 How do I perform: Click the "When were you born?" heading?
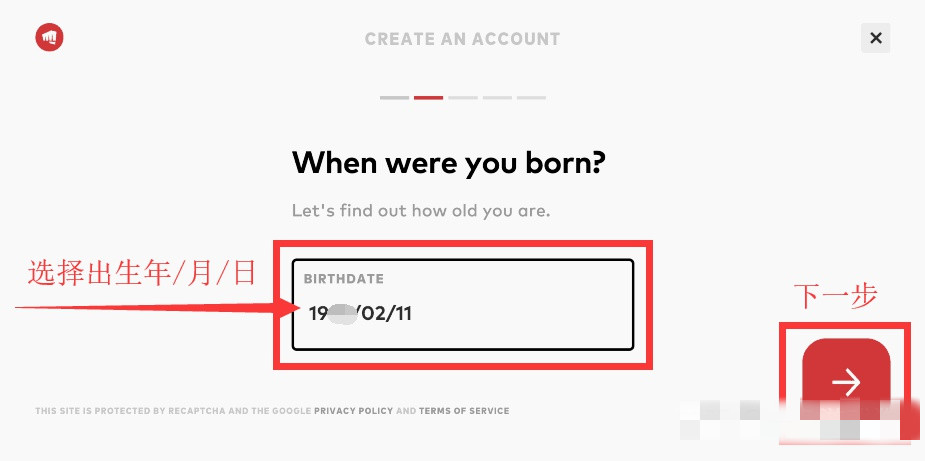[449, 164]
